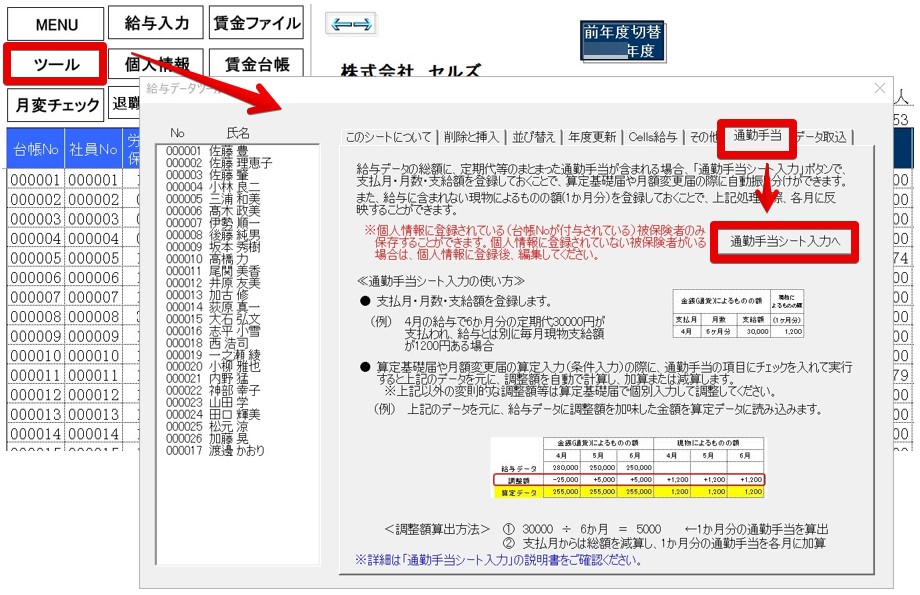Close the 給与データツール dialog
Image resolution: width=920 pixels, height=595 pixels.
point(880,88)
